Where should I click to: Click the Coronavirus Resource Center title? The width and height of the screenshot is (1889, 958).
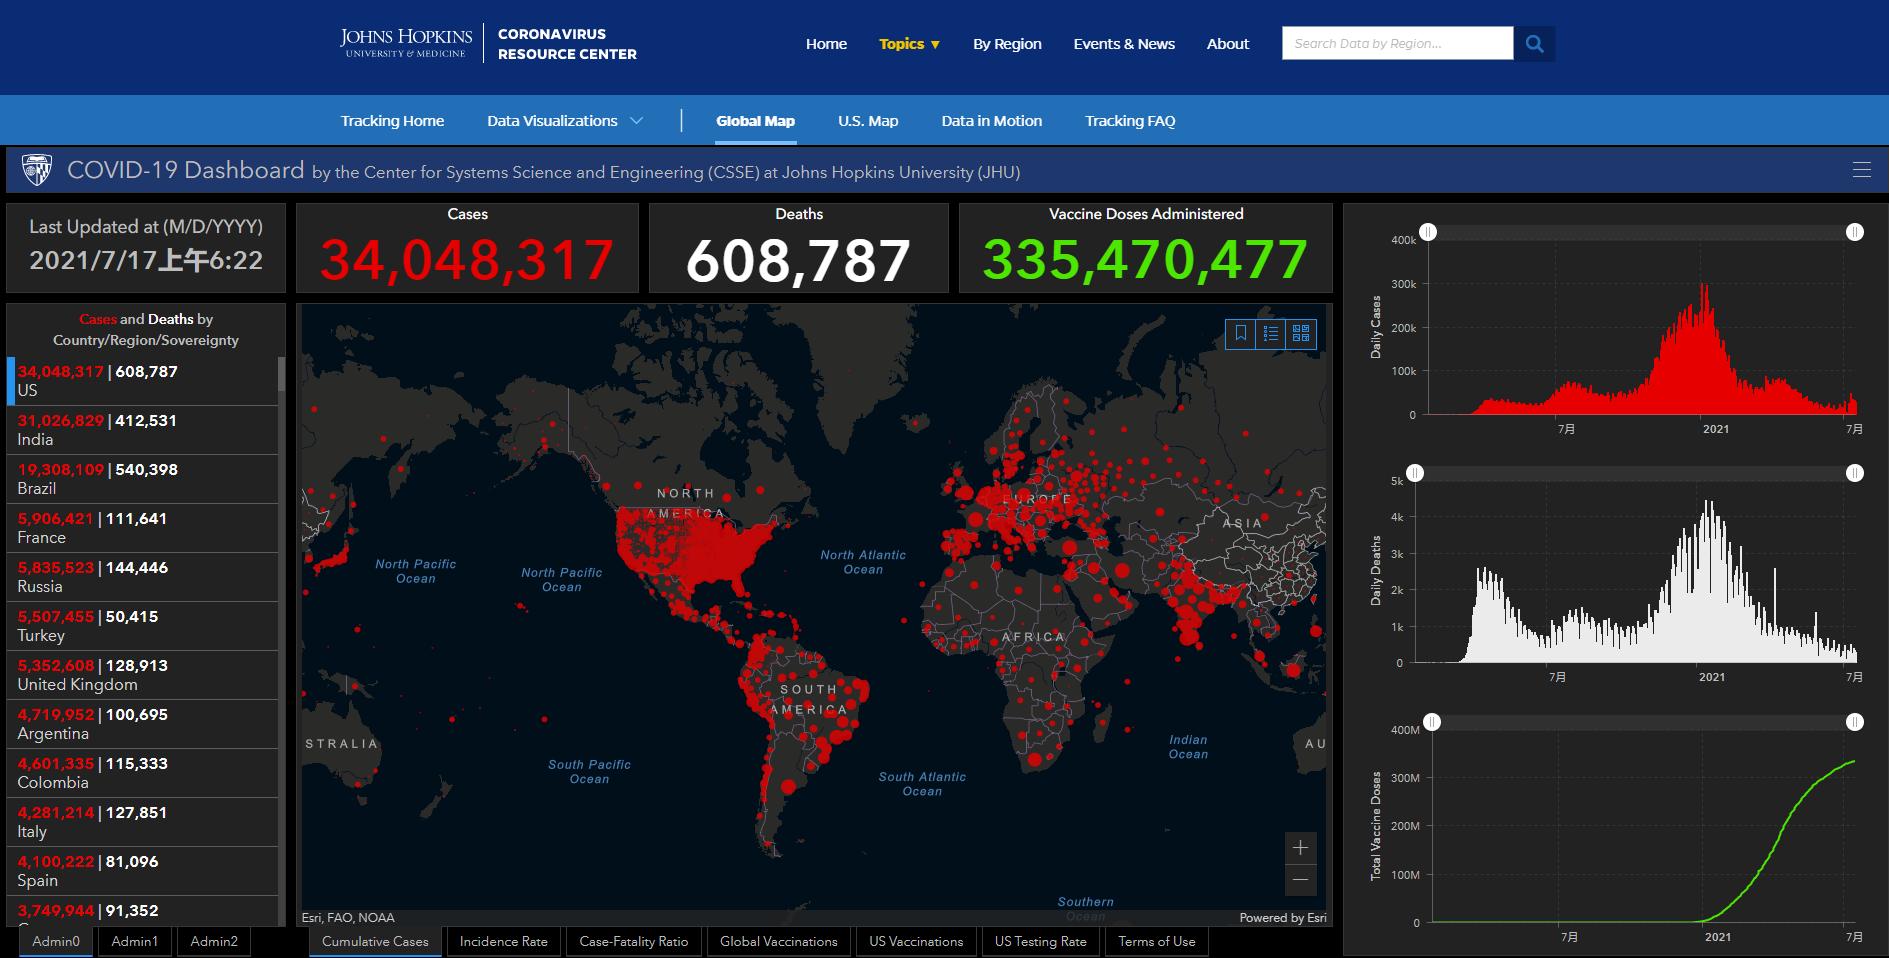click(x=567, y=44)
